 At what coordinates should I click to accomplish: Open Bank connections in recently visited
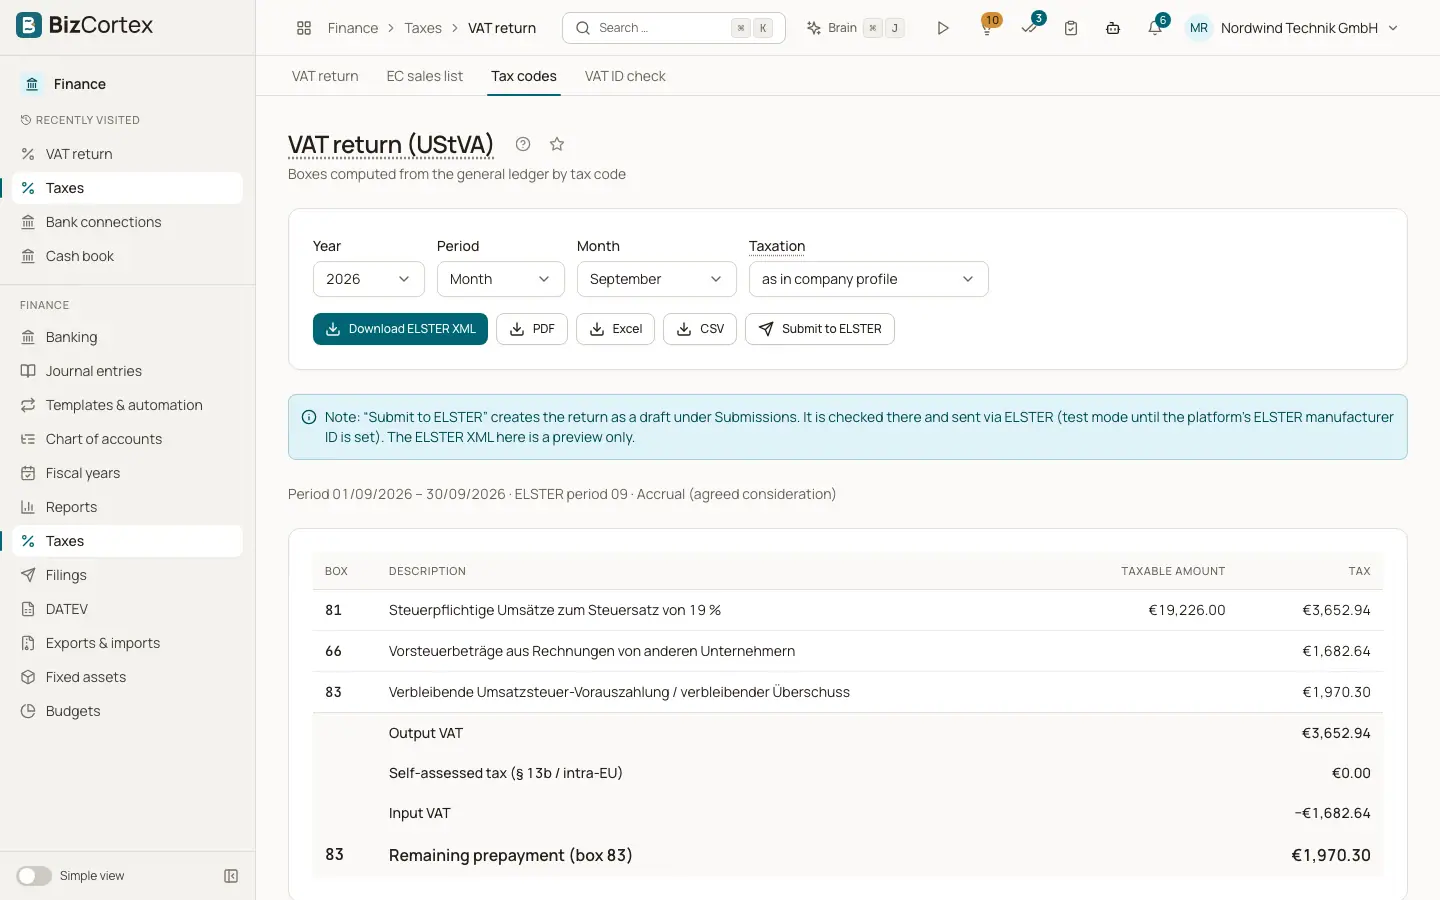(x=127, y=222)
